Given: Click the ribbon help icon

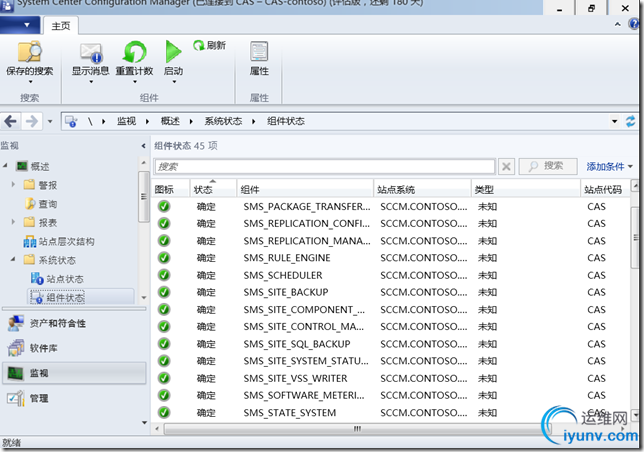Looking at the screenshot, I should [x=634, y=24].
